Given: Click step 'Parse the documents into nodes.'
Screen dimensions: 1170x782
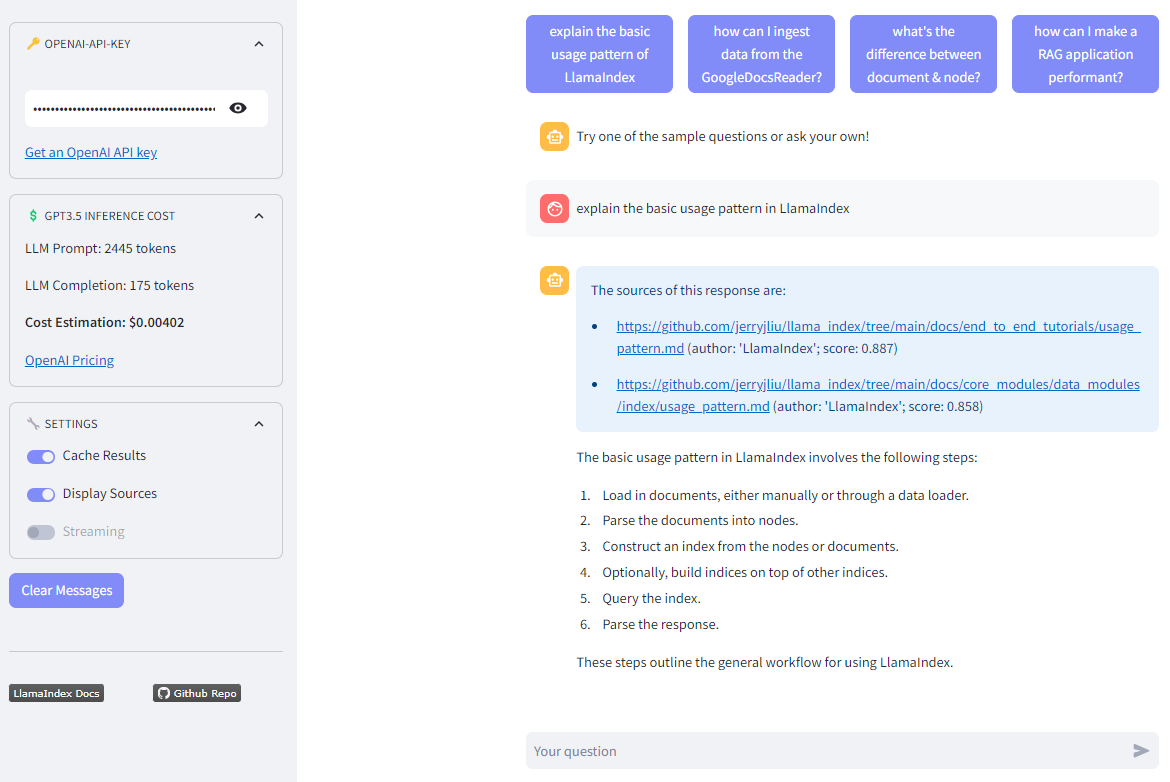Looking at the screenshot, I should 700,521.
